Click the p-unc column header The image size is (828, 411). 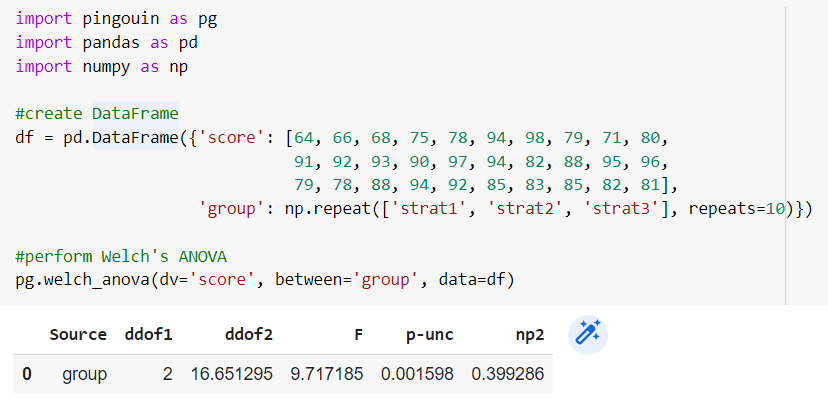429,334
